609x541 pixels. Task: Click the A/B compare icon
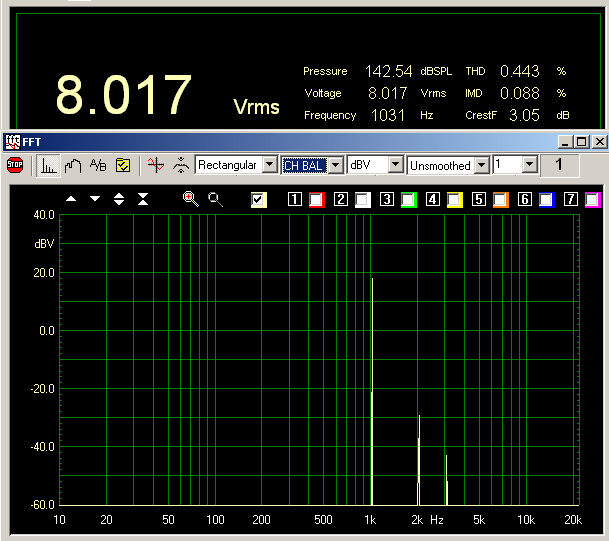pos(98,165)
